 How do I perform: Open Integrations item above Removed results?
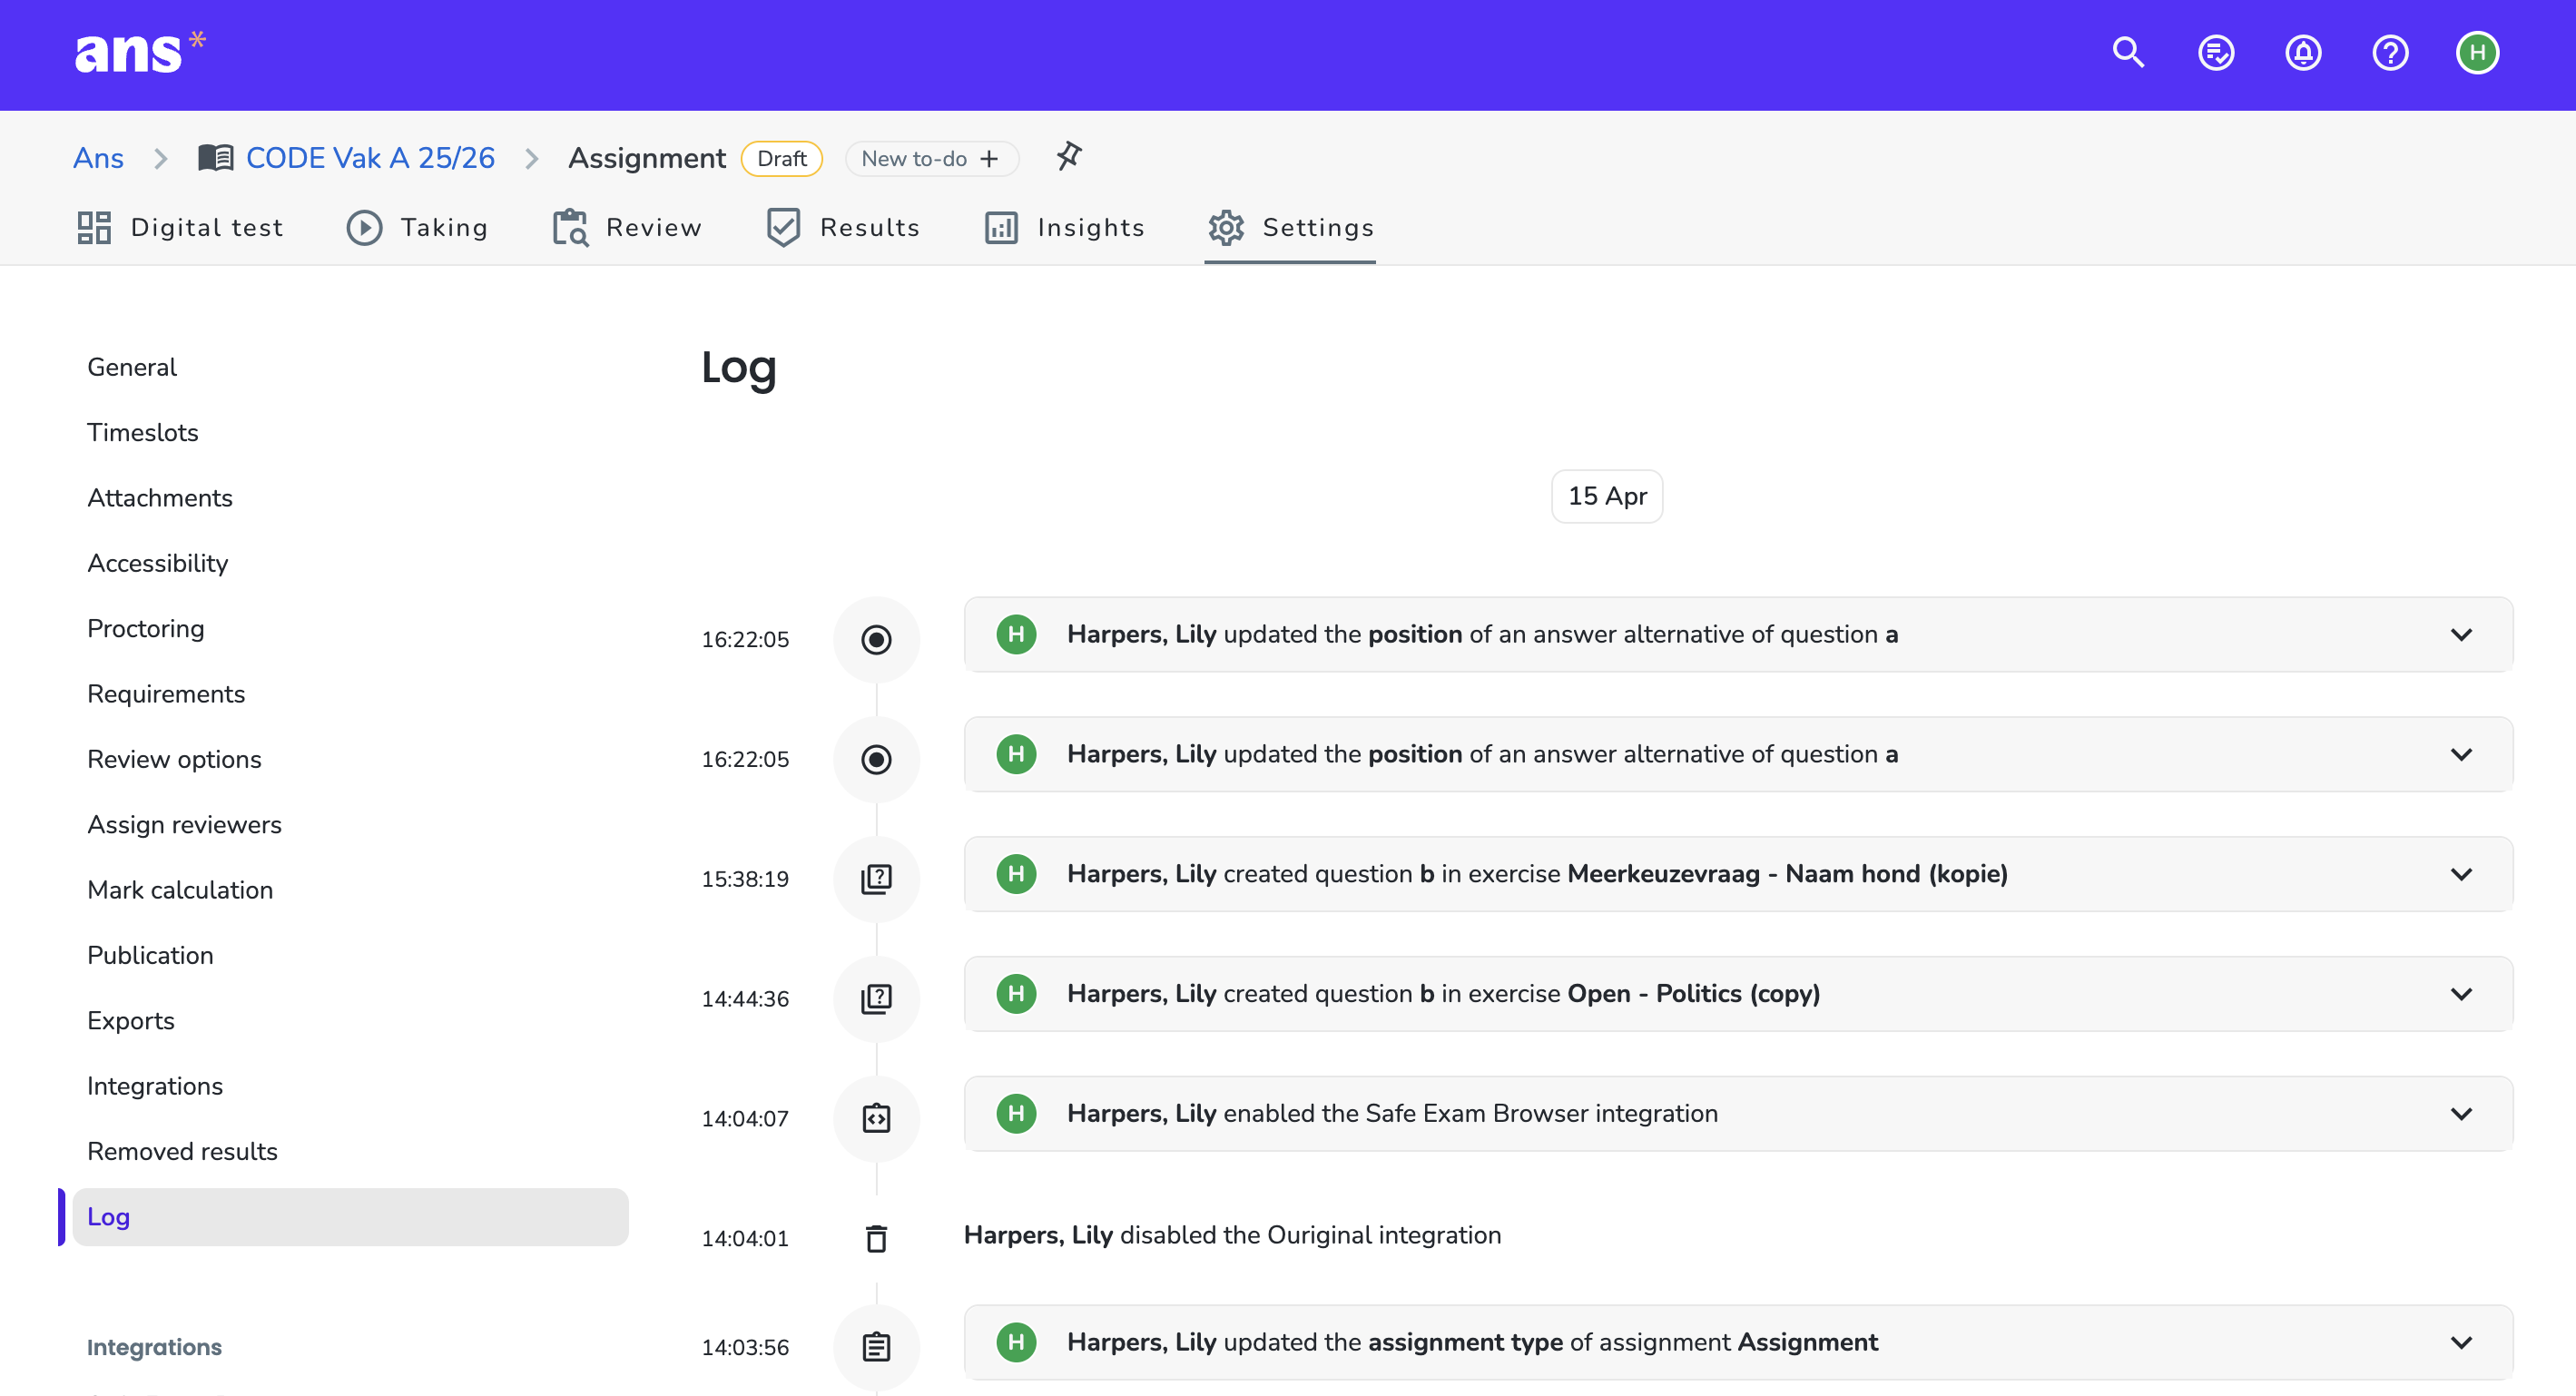click(155, 1086)
